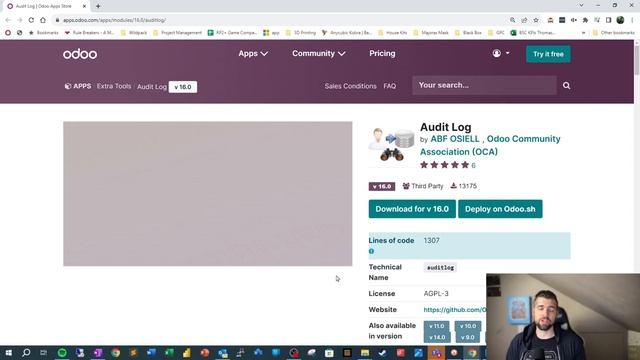Open the Sales Conditions link
The height and width of the screenshot is (360, 640).
(350, 86)
